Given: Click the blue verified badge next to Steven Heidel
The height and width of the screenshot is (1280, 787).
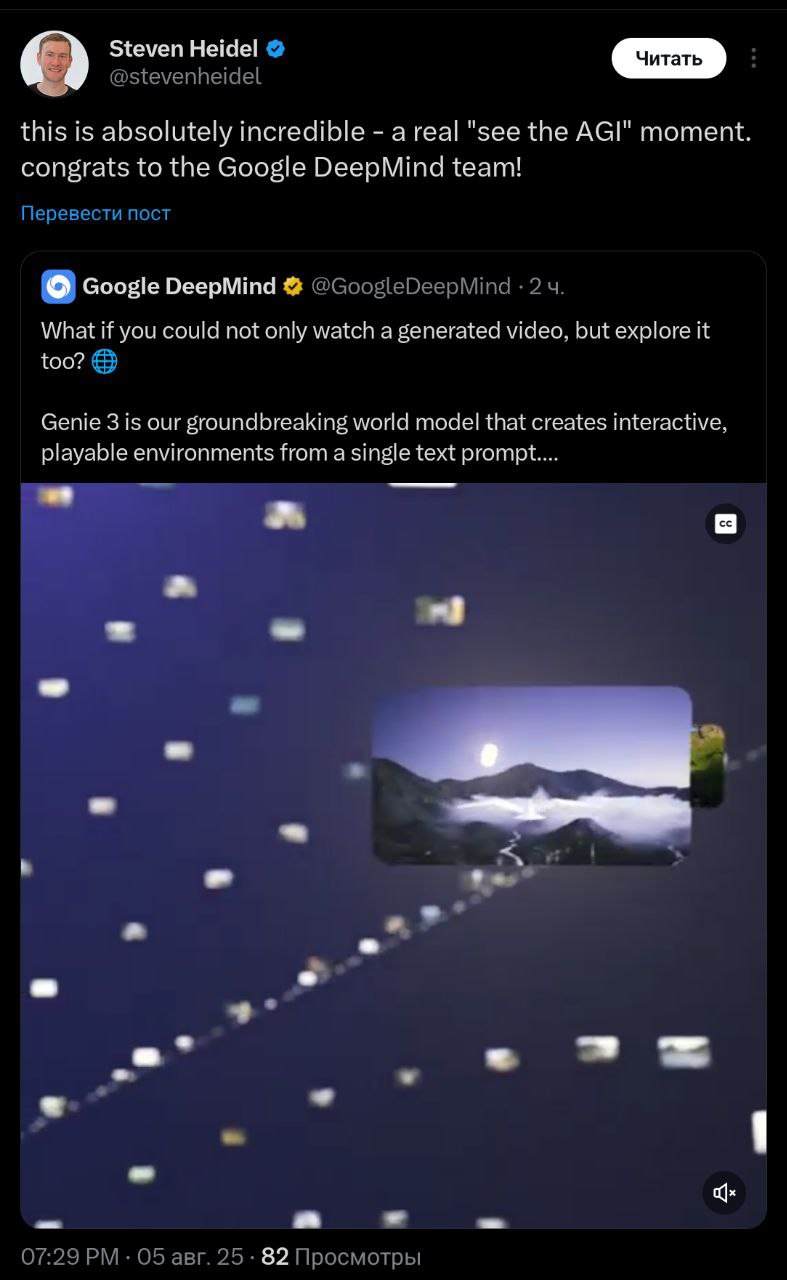Looking at the screenshot, I should click(276, 48).
